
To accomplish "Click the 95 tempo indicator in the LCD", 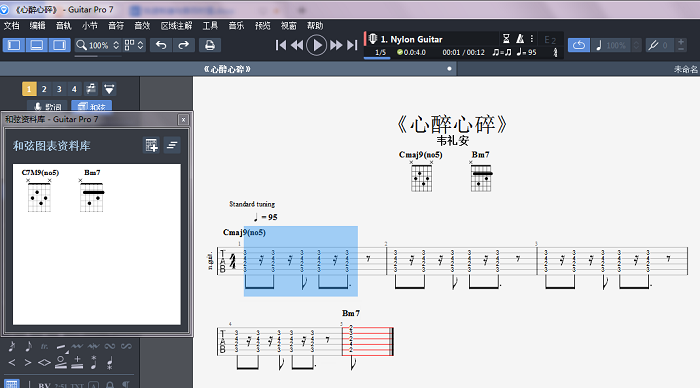I will (x=527, y=52).
